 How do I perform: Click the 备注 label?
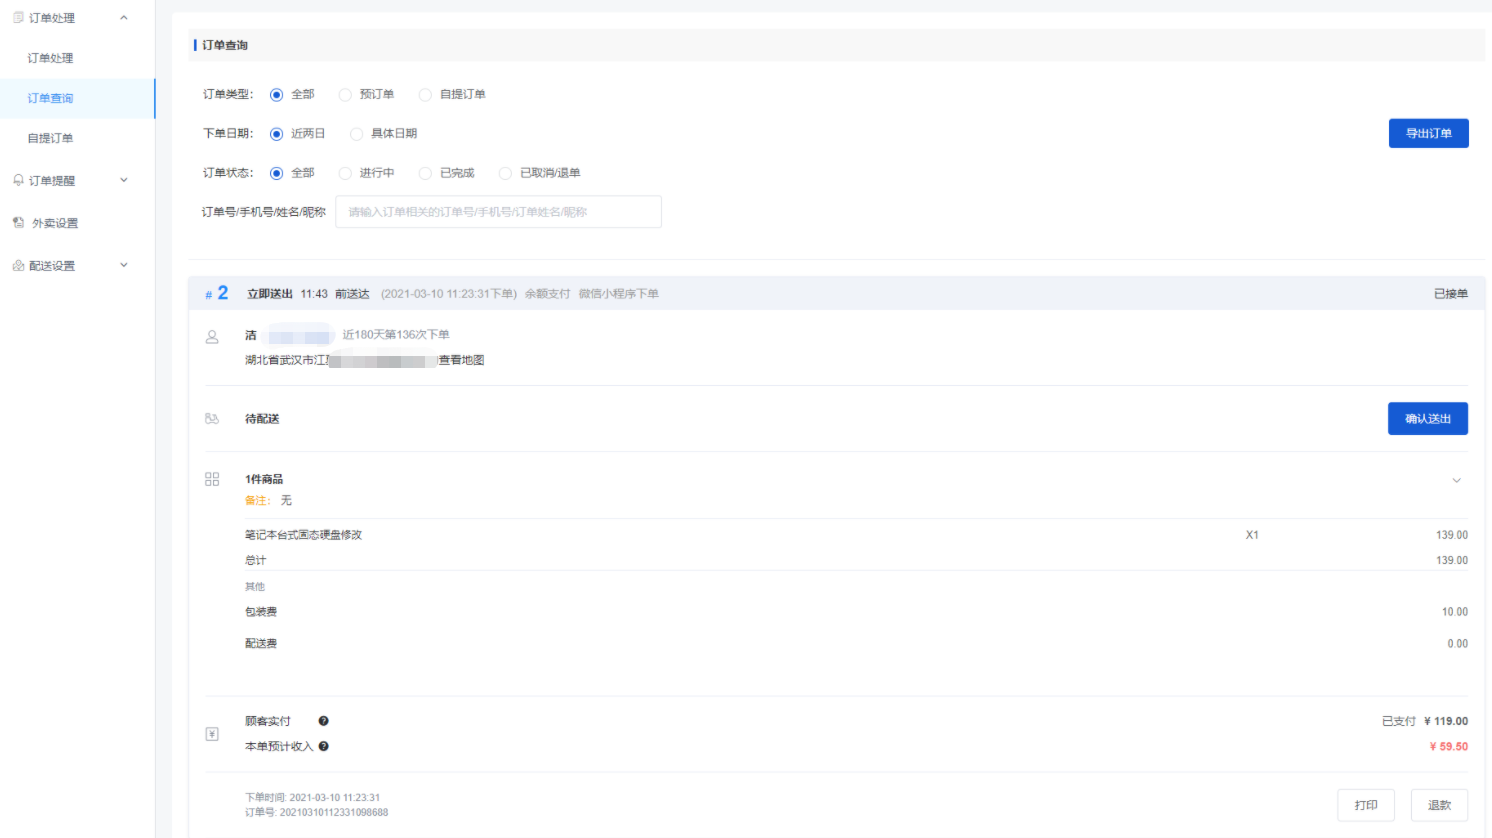pos(257,500)
